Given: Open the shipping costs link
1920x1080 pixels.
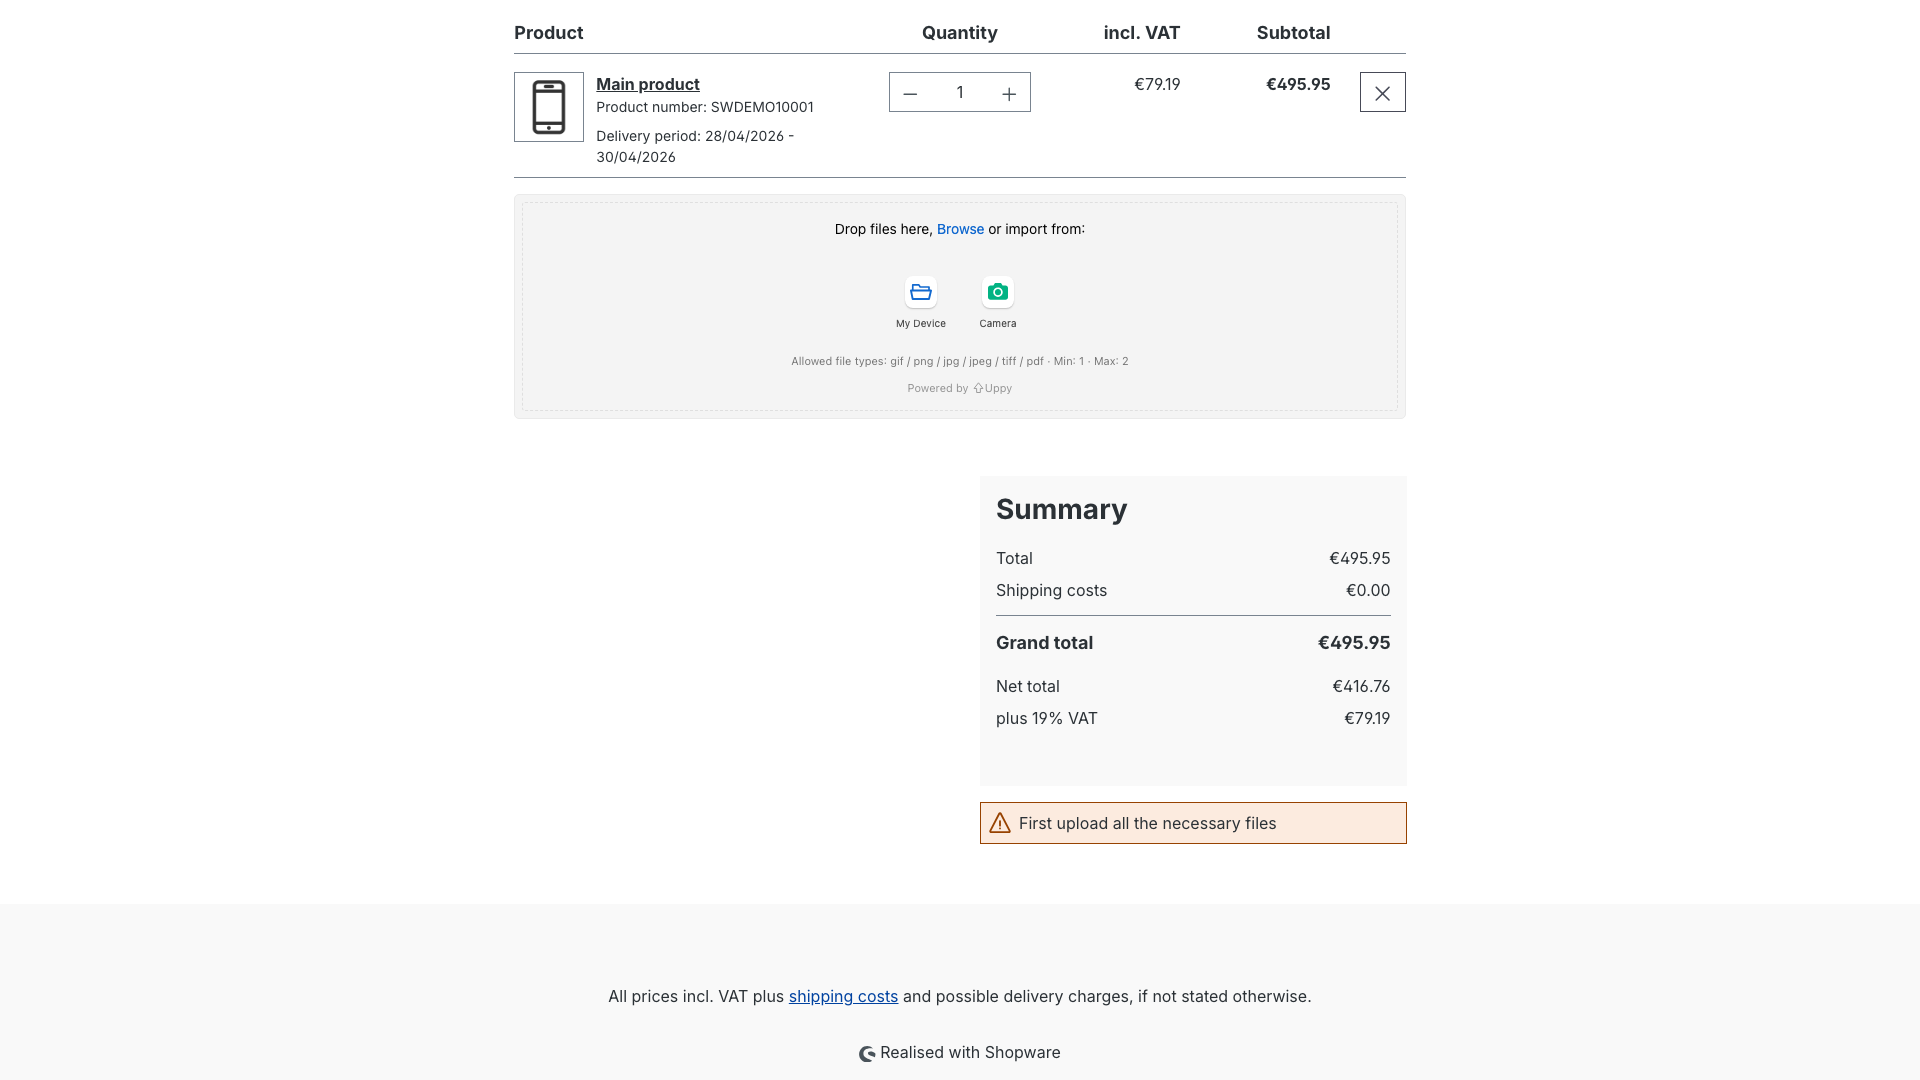Looking at the screenshot, I should click(x=843, y=996).
